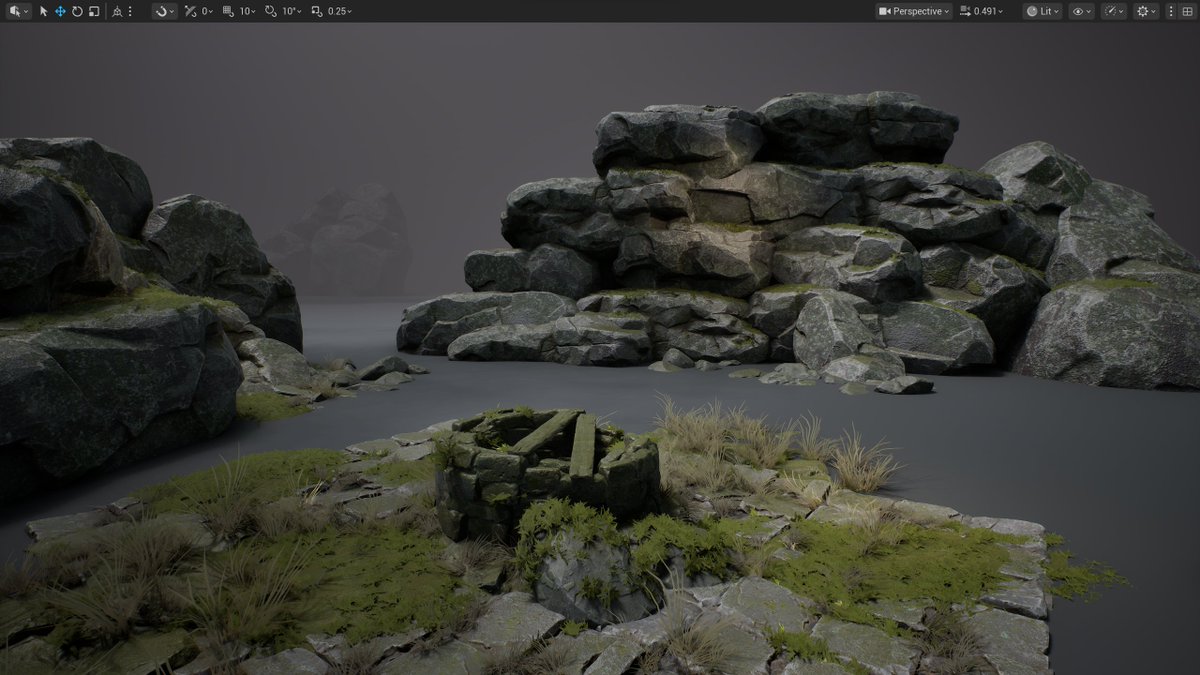Open the Show flags eye dropdown

tap(1082, 11)
